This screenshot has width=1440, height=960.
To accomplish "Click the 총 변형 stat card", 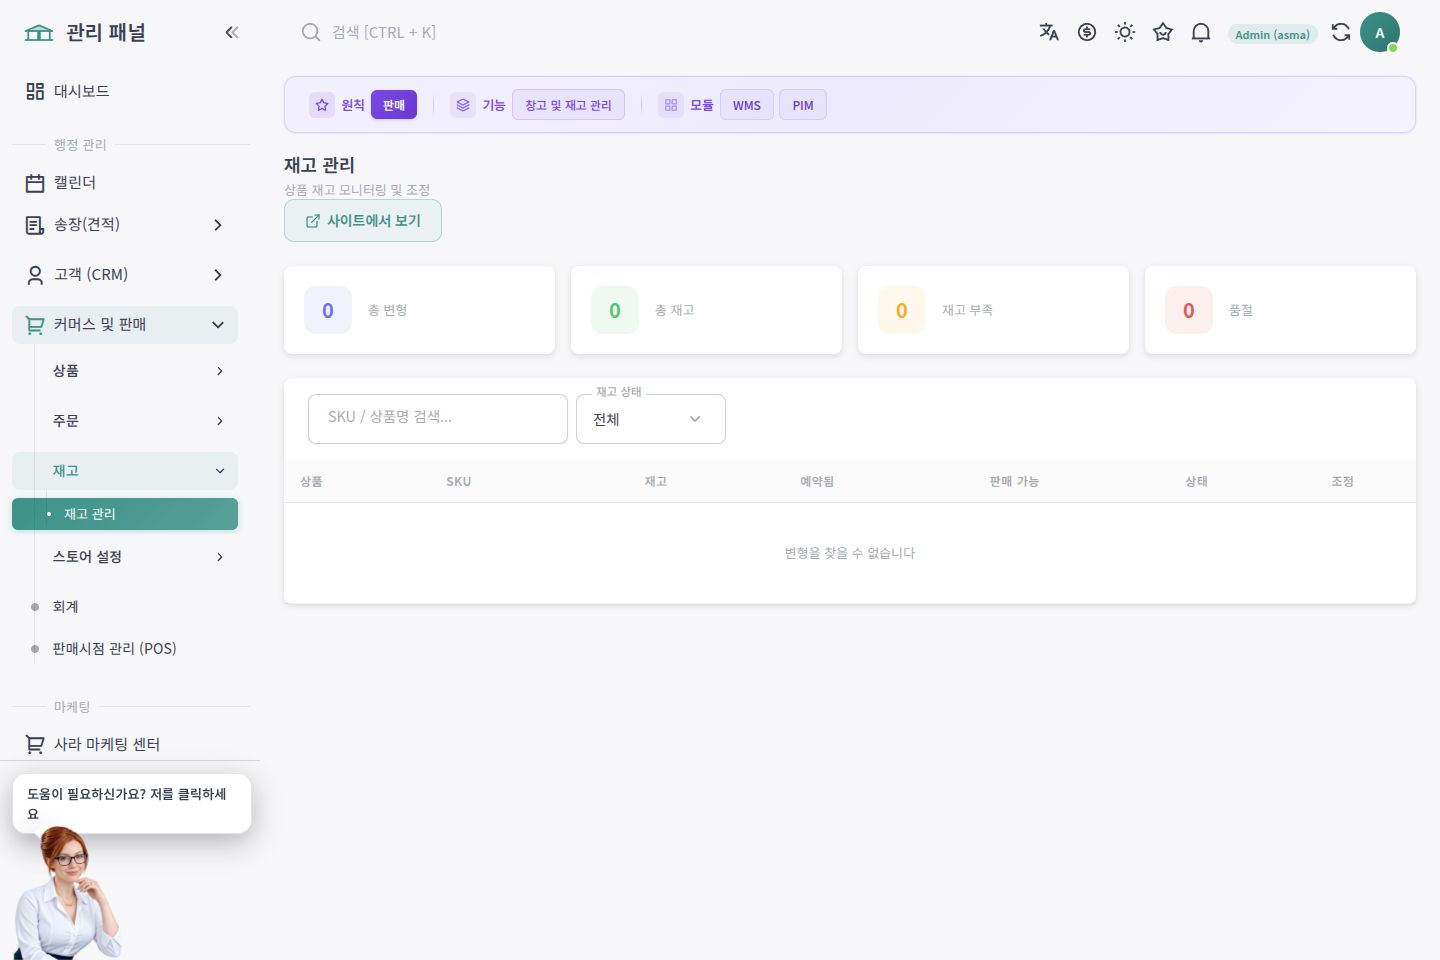I will click(419, 310).
